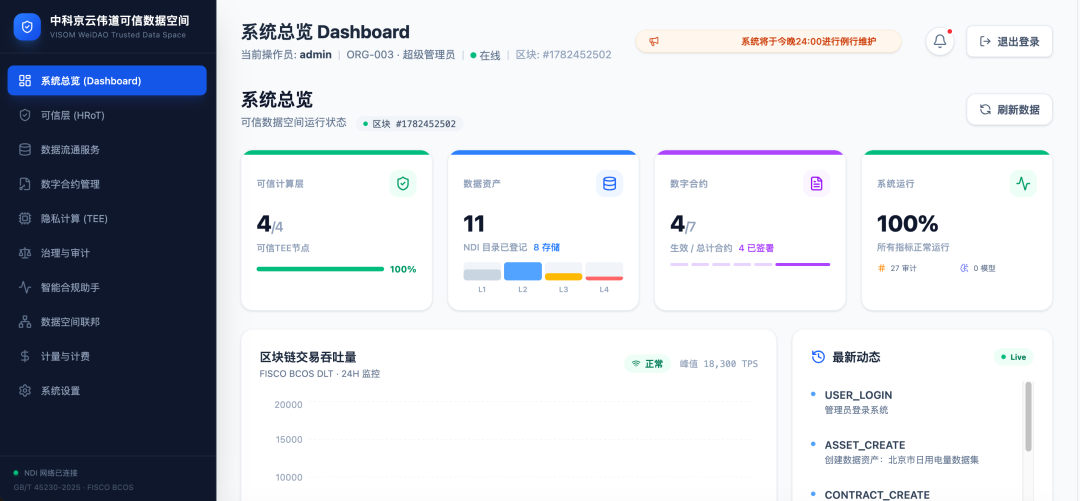Click the 数字合约管理 document icon
Screen dimensions: 1080x501
click(25, 184)
